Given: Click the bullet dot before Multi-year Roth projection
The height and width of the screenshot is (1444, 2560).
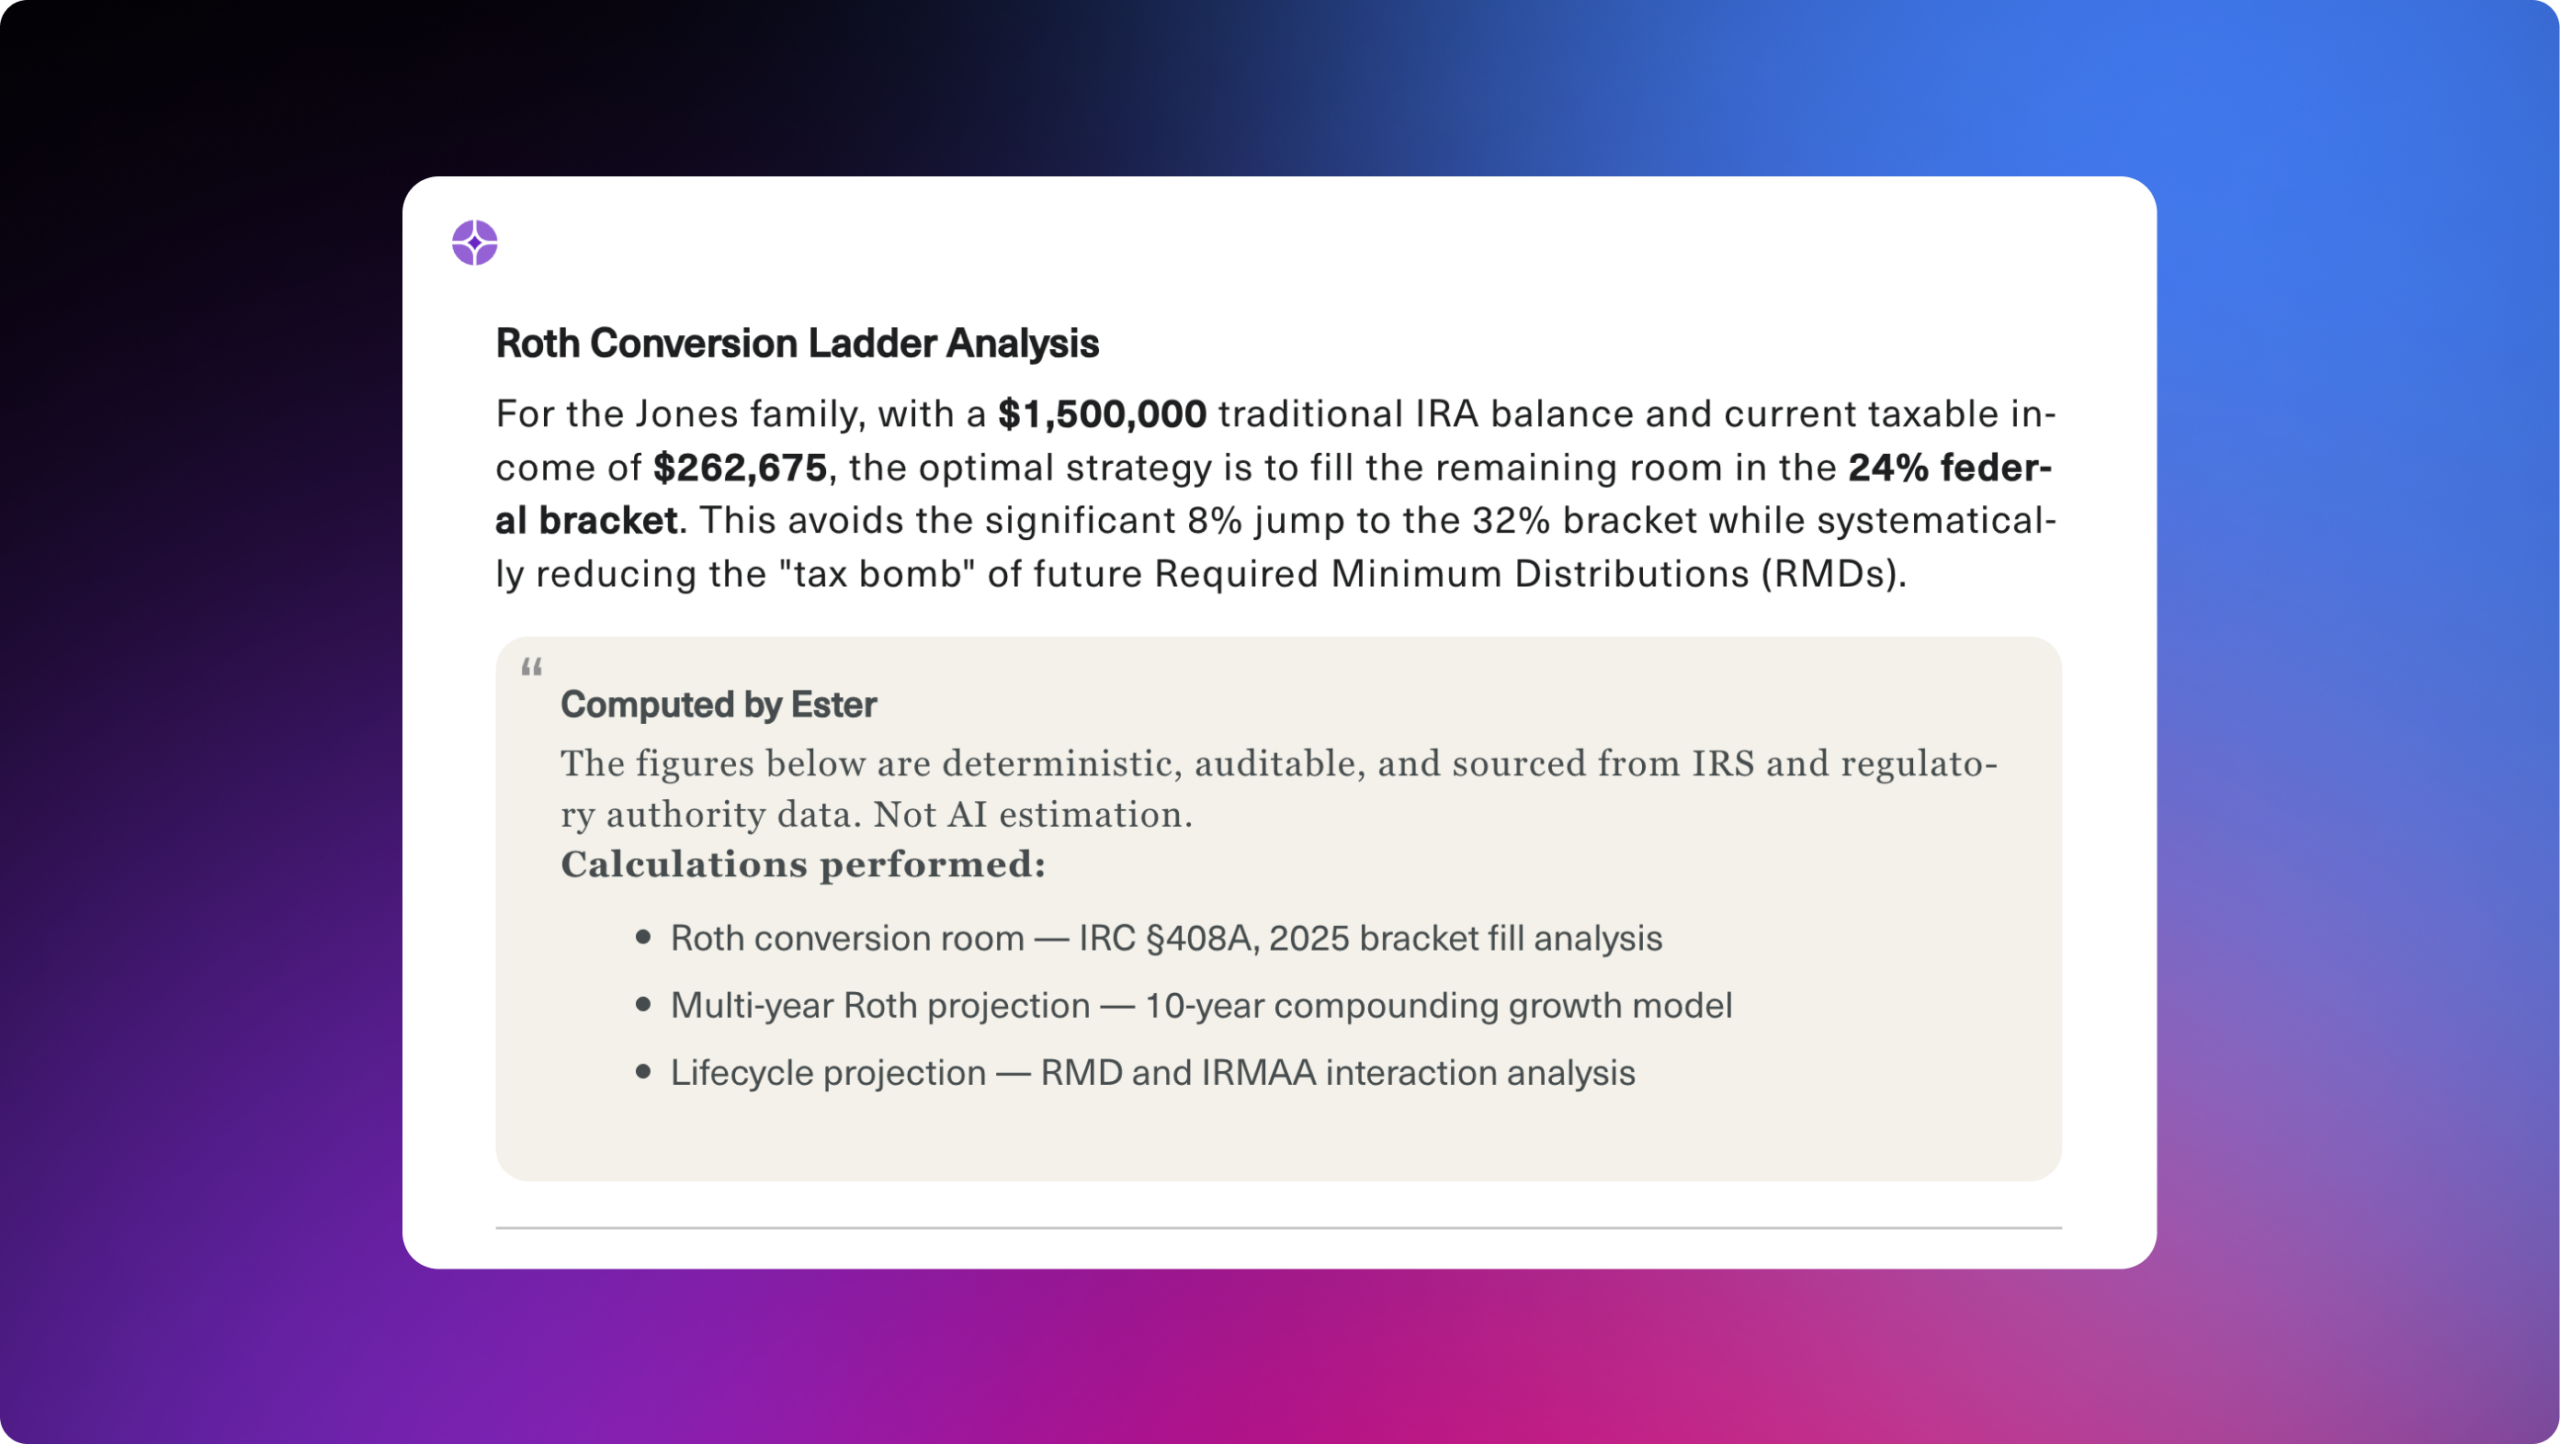Looking at the screenshot, I should (643, 1004).
